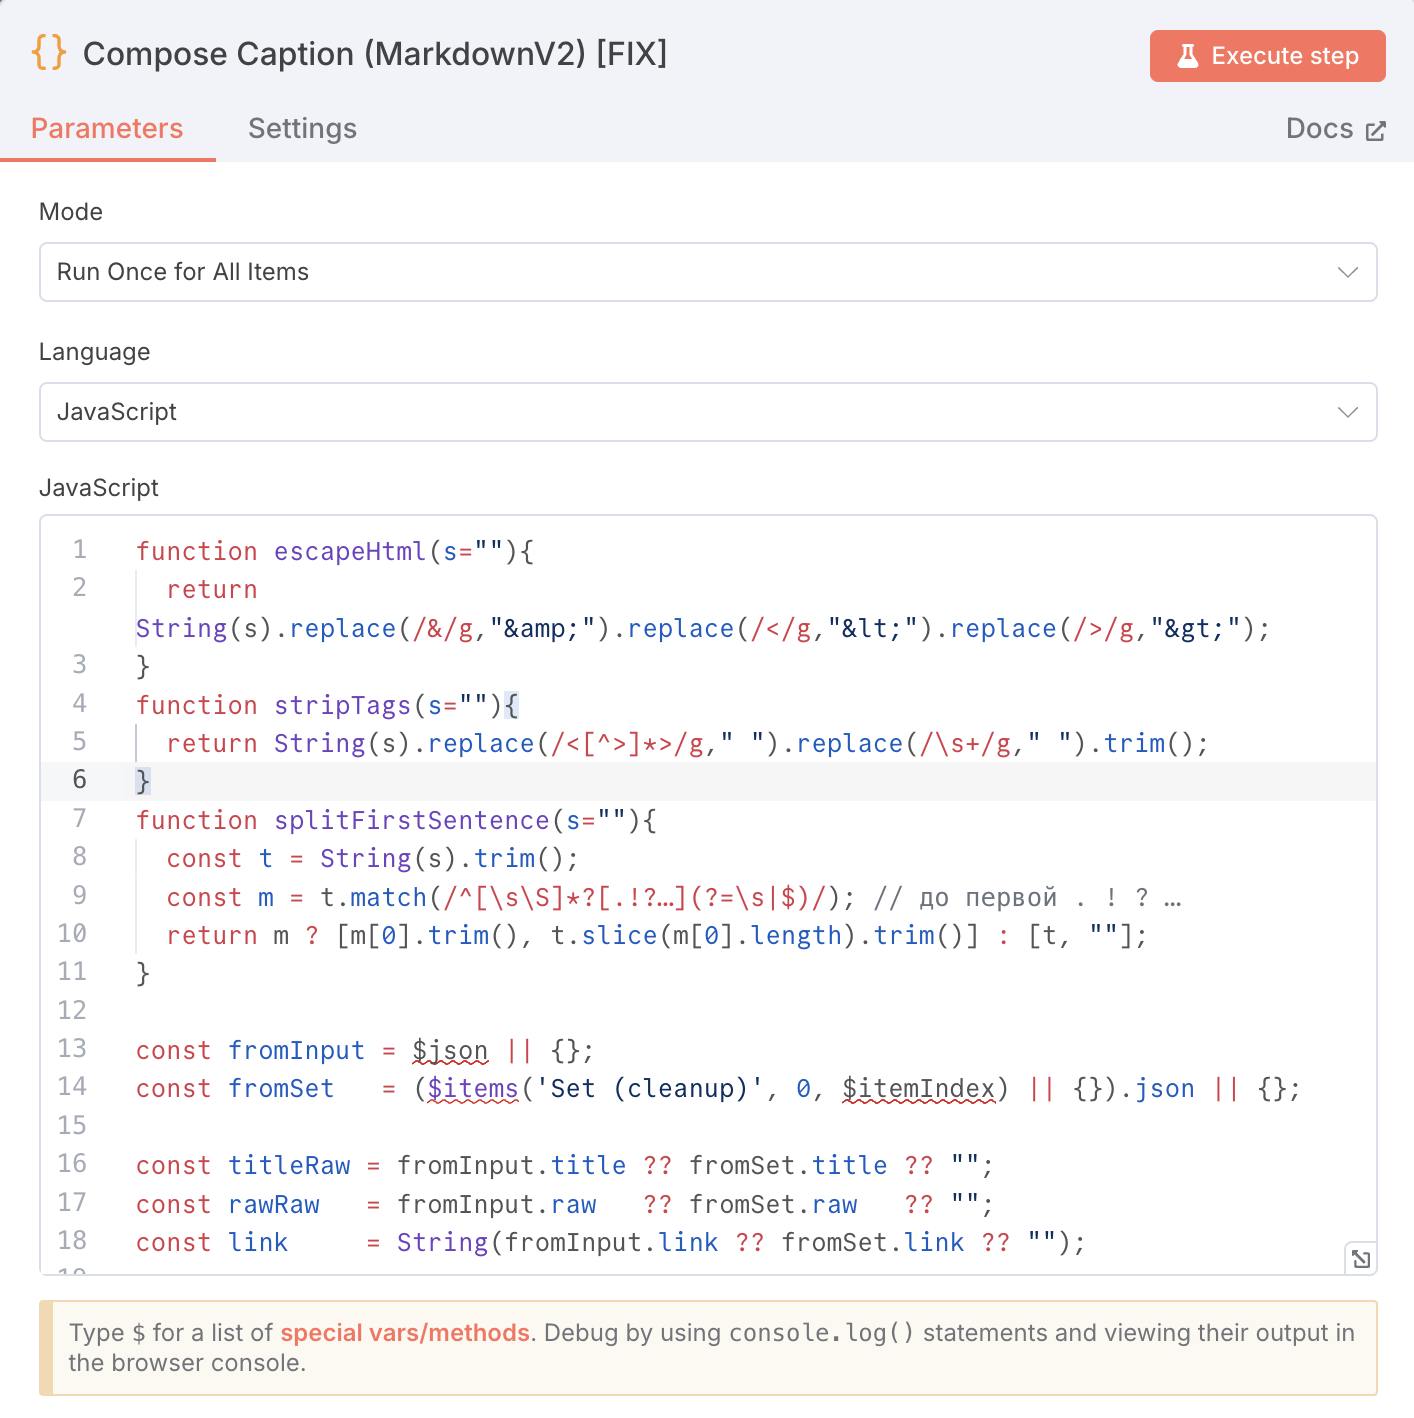
Task: Select the Parameters tab
Action: click(107, 129)
